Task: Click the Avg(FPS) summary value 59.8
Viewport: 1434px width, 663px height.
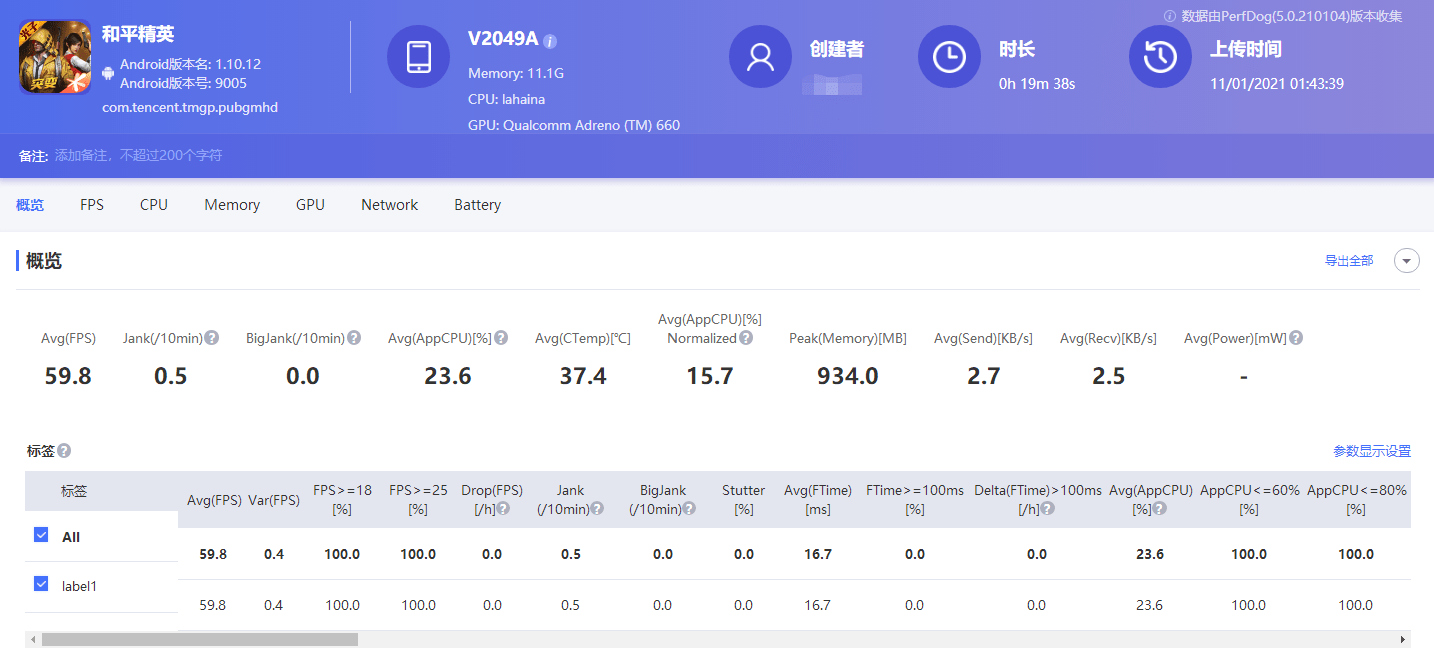Action: tap(68, 376)
